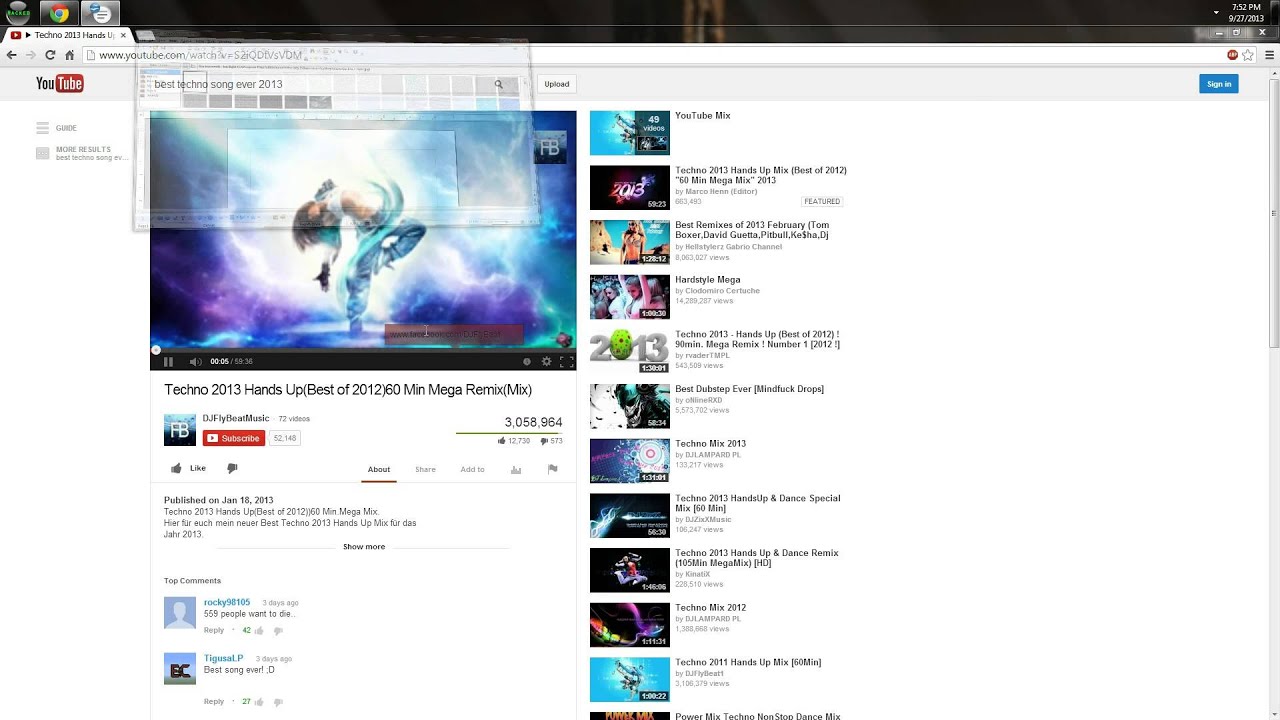Screen dimensions: 1280x720
Task: Click the browser Forward arrow
Action: (31, 56)
